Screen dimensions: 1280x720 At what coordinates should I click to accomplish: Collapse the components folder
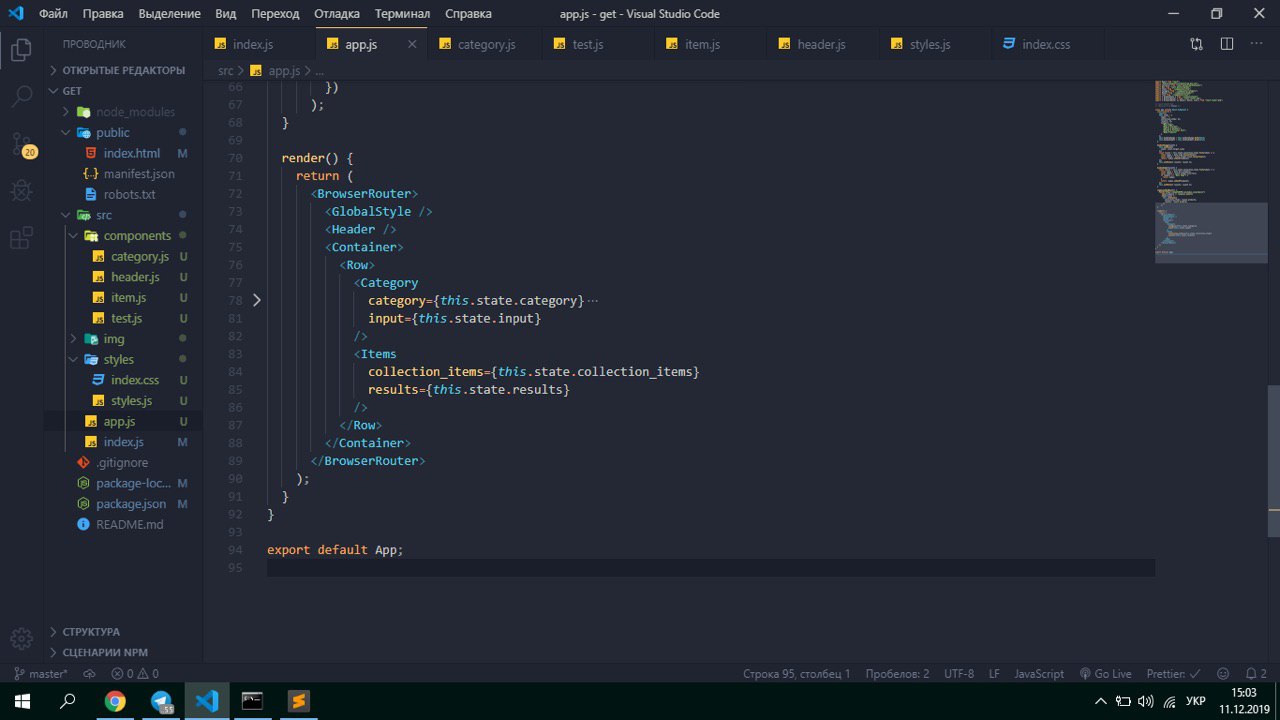coord(137,236)
